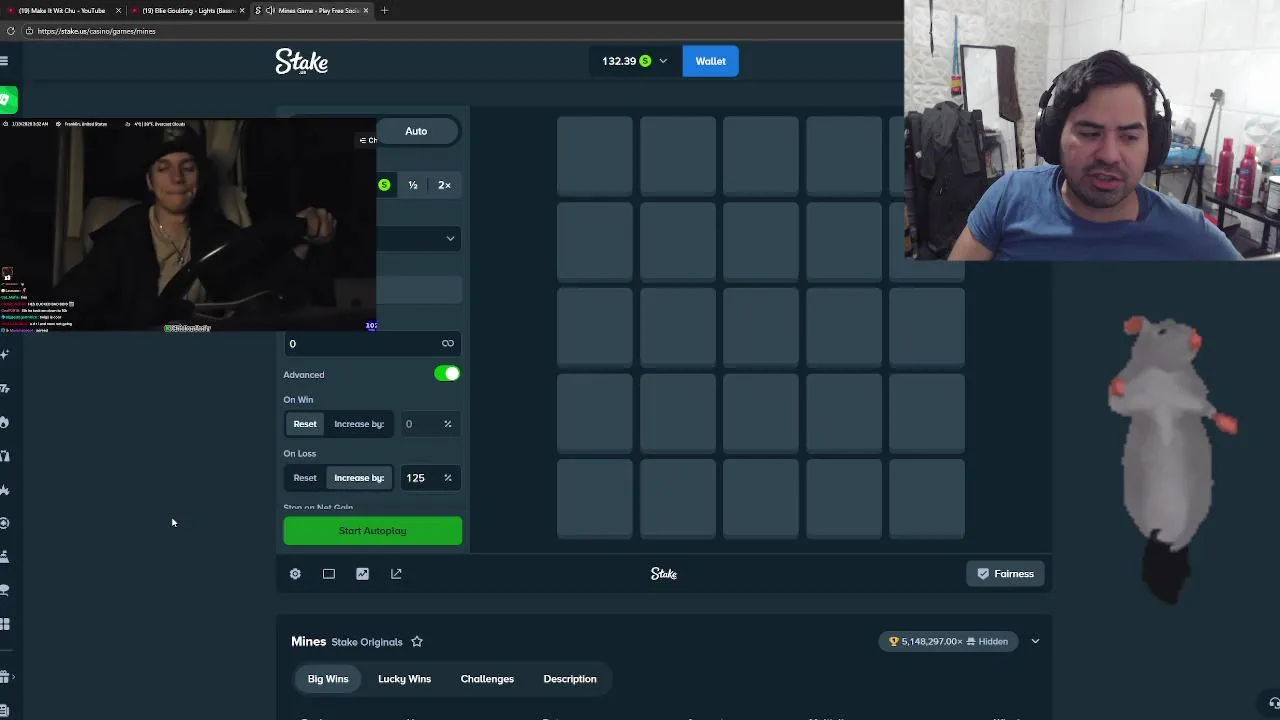Select Increase by under On Win
This screenshot has width=1280, height=720.
coord(359,424)
